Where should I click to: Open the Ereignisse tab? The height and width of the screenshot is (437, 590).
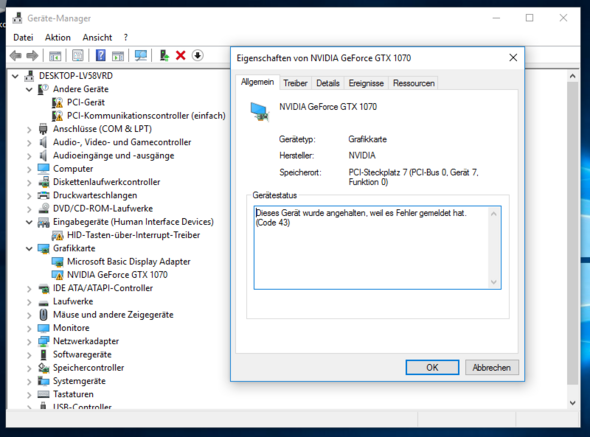366,83
